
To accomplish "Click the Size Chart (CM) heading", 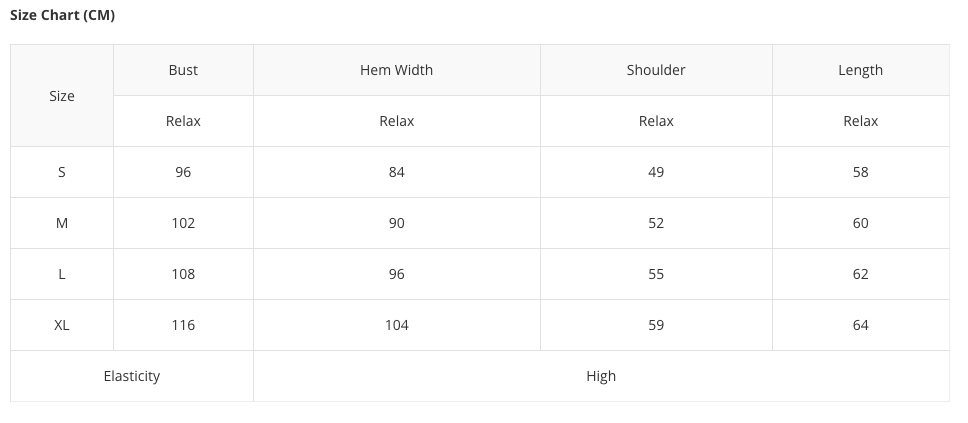I will coord(62,16).
